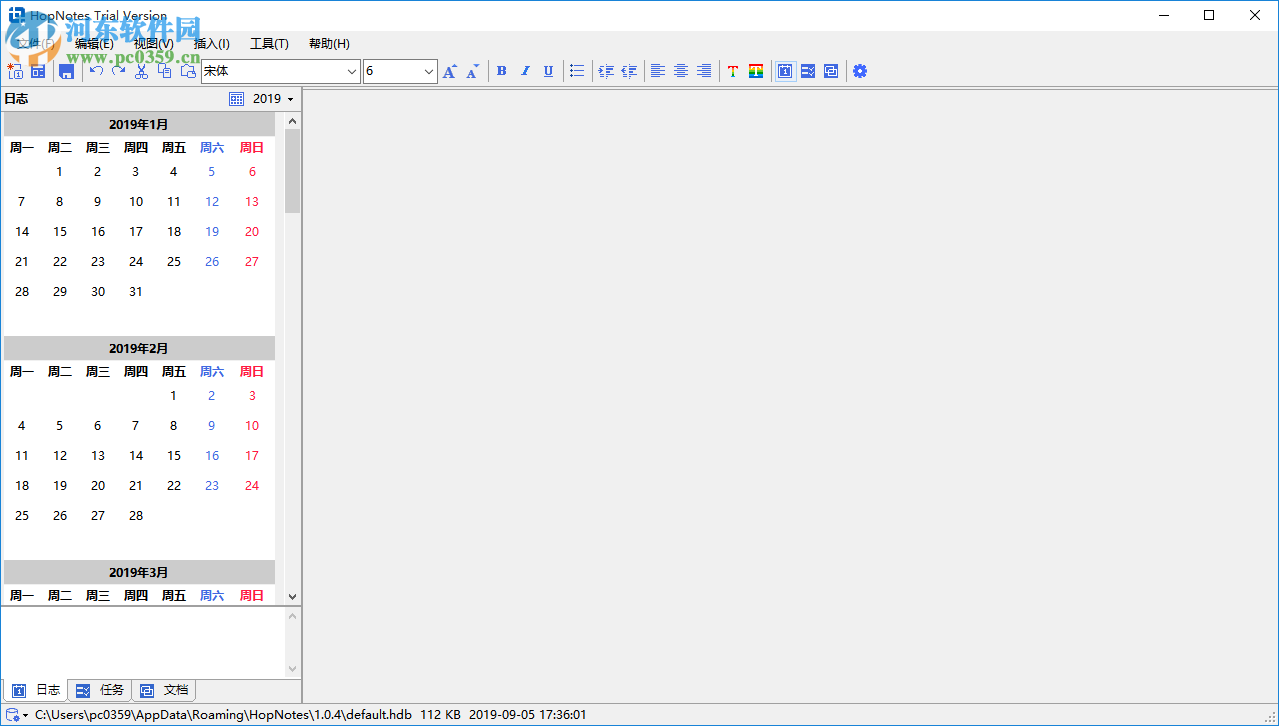This screenshot has height=726, width=1279.
Task: Click the Save icon in the toolbar
Action: (67, 71)
